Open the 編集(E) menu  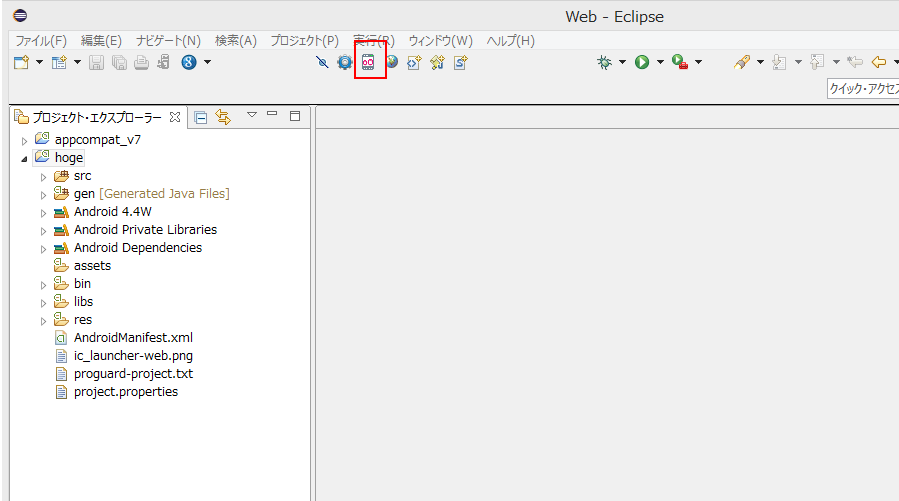click(101, 41)
